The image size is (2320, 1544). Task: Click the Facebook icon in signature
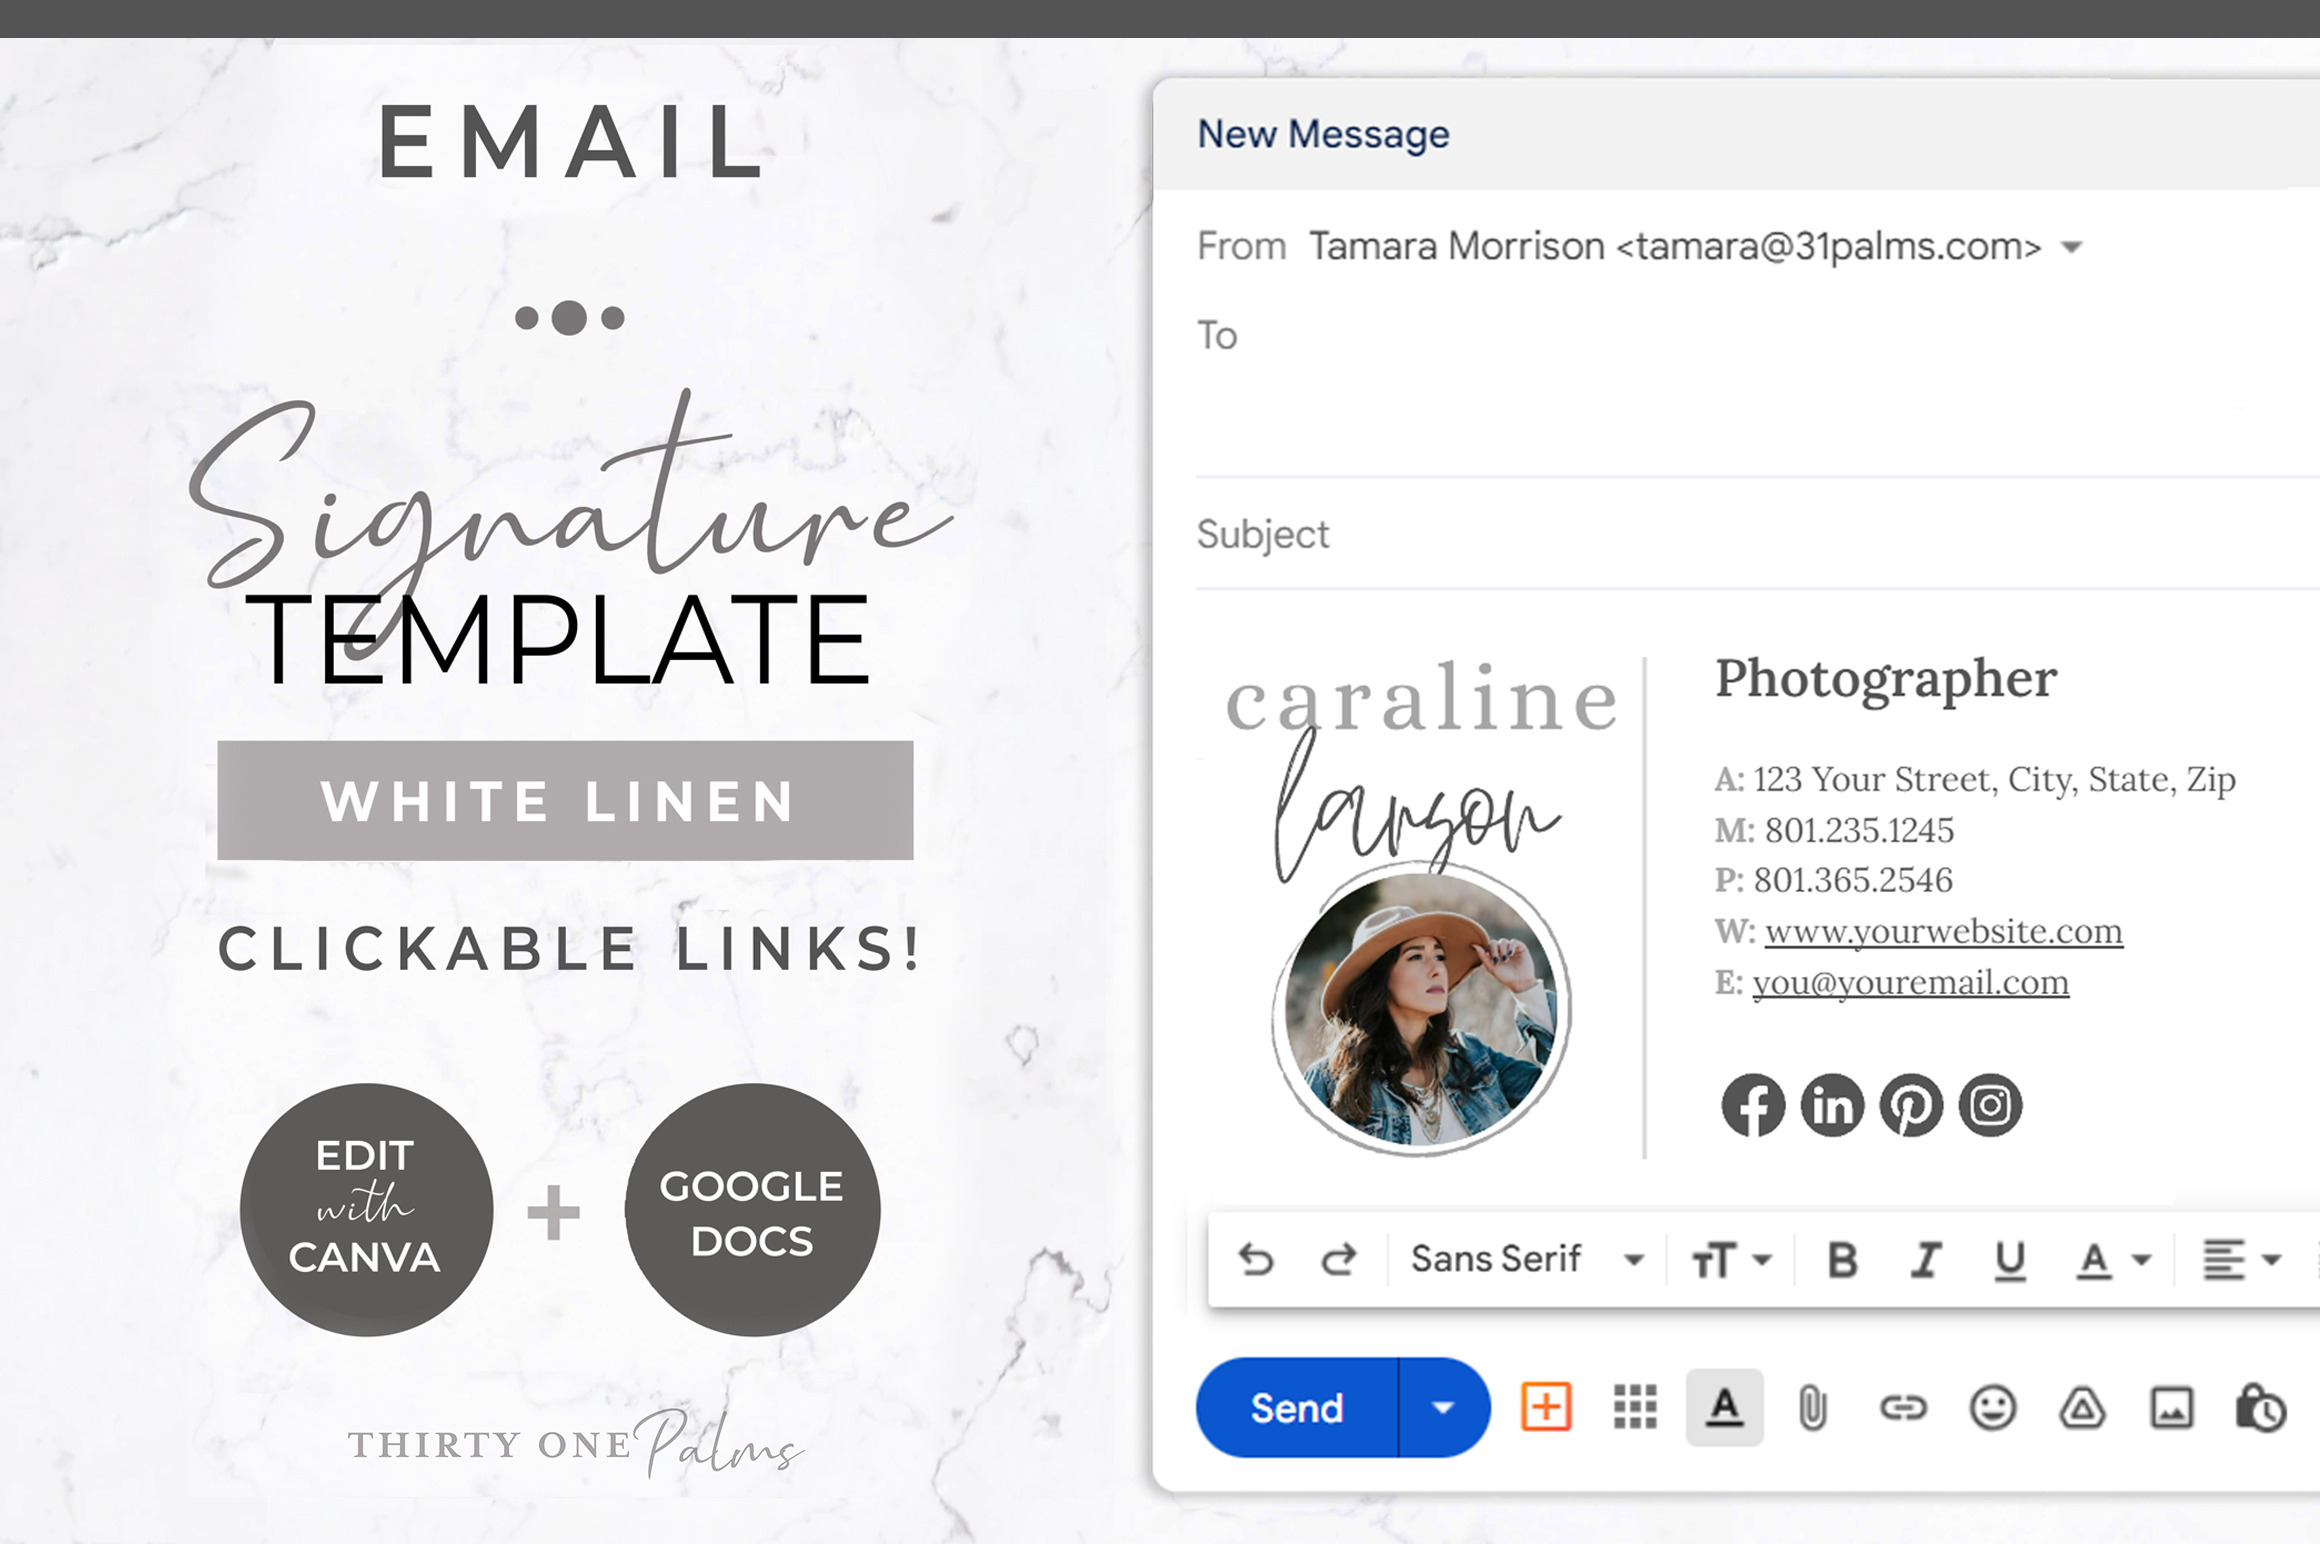click(x=1752, y=1105)
